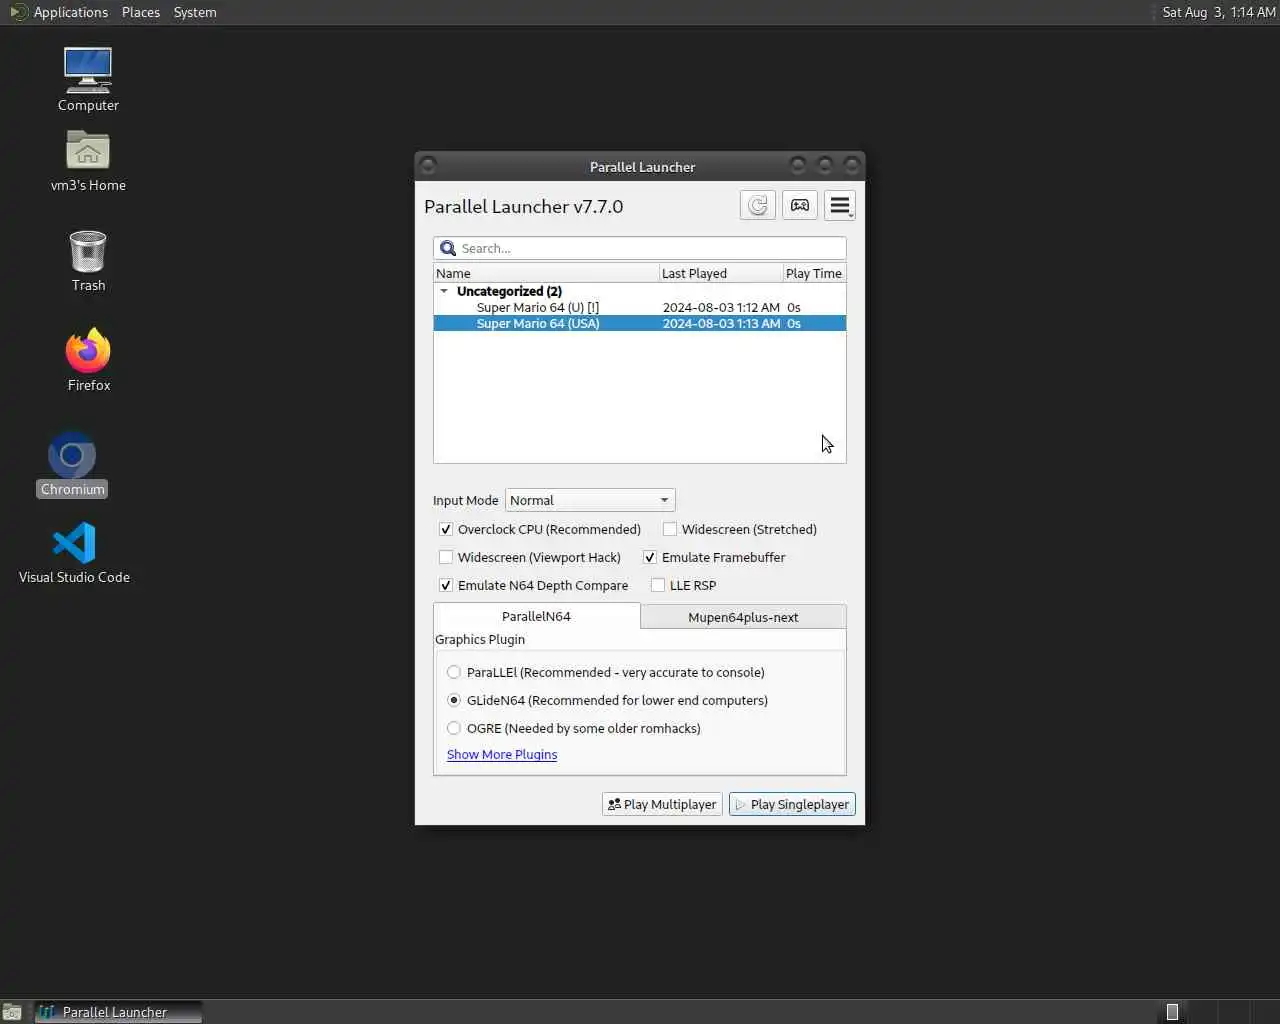Switch to the Mupen64plus-next tab
1280x1024 pixels.
pos(743,617)
